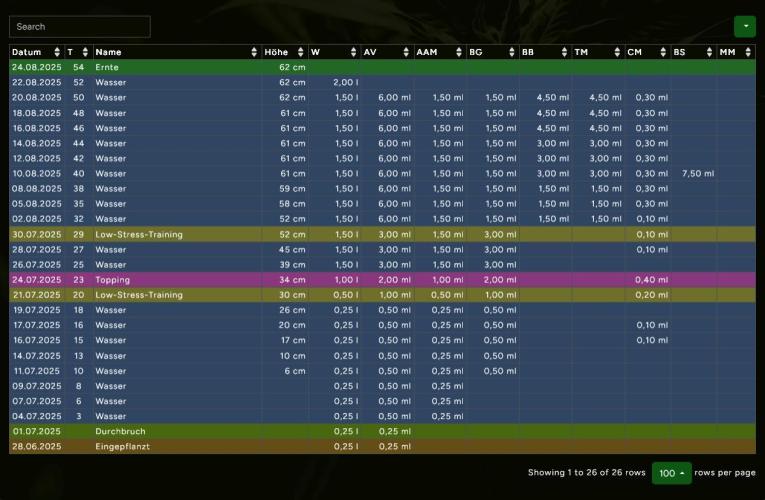Sort the BB column via arrows
Screen dimensions: 765x500
tap(564, 52)
